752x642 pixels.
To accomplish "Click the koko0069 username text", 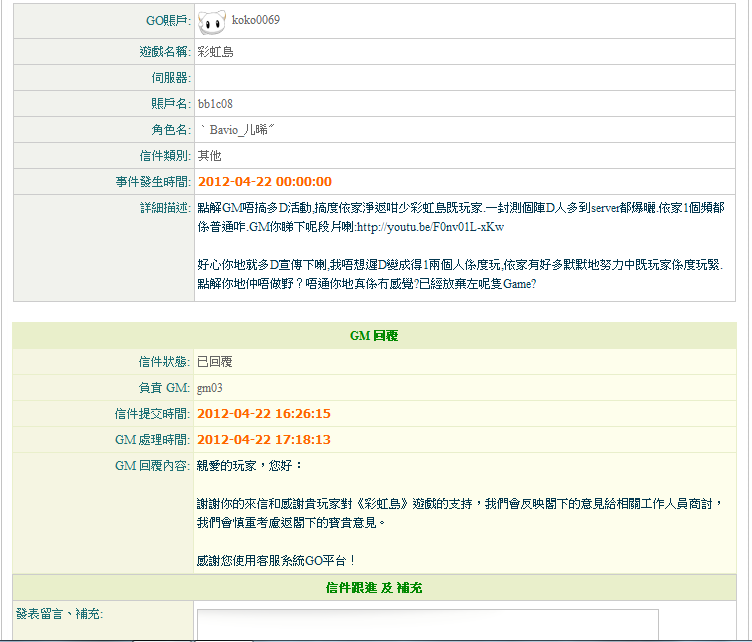I will click(255, 20).
